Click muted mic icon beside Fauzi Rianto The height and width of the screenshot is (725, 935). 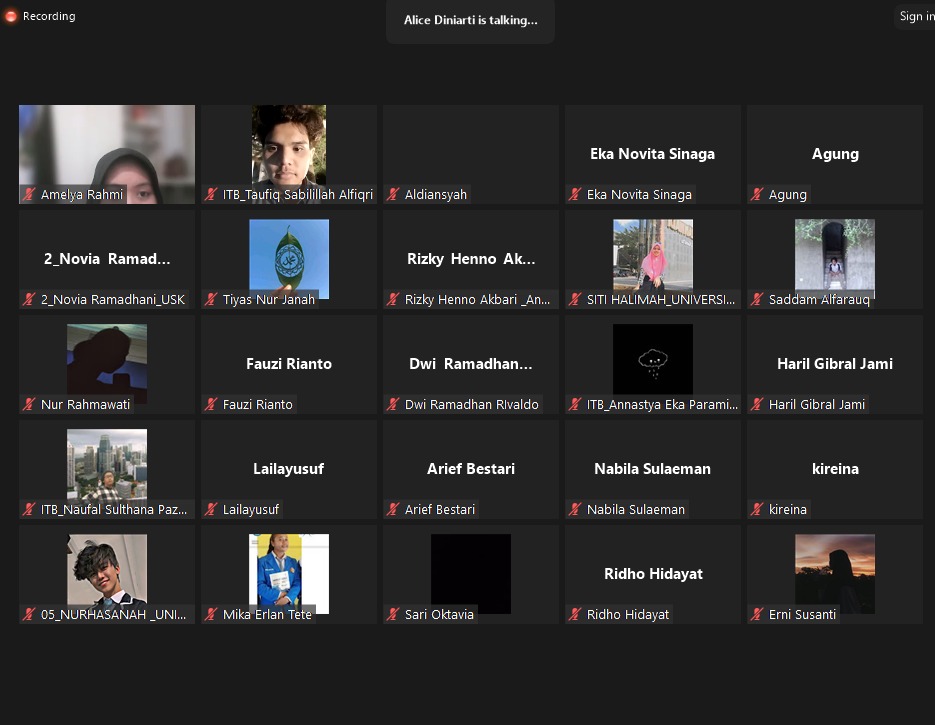tap(212, 405)
